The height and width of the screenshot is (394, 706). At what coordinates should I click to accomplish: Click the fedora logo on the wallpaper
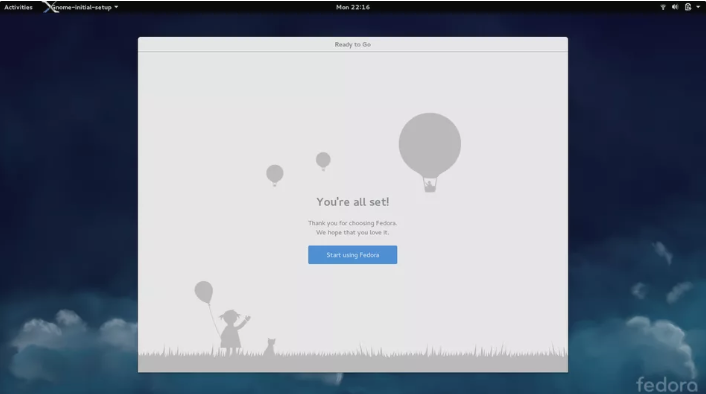666,384
